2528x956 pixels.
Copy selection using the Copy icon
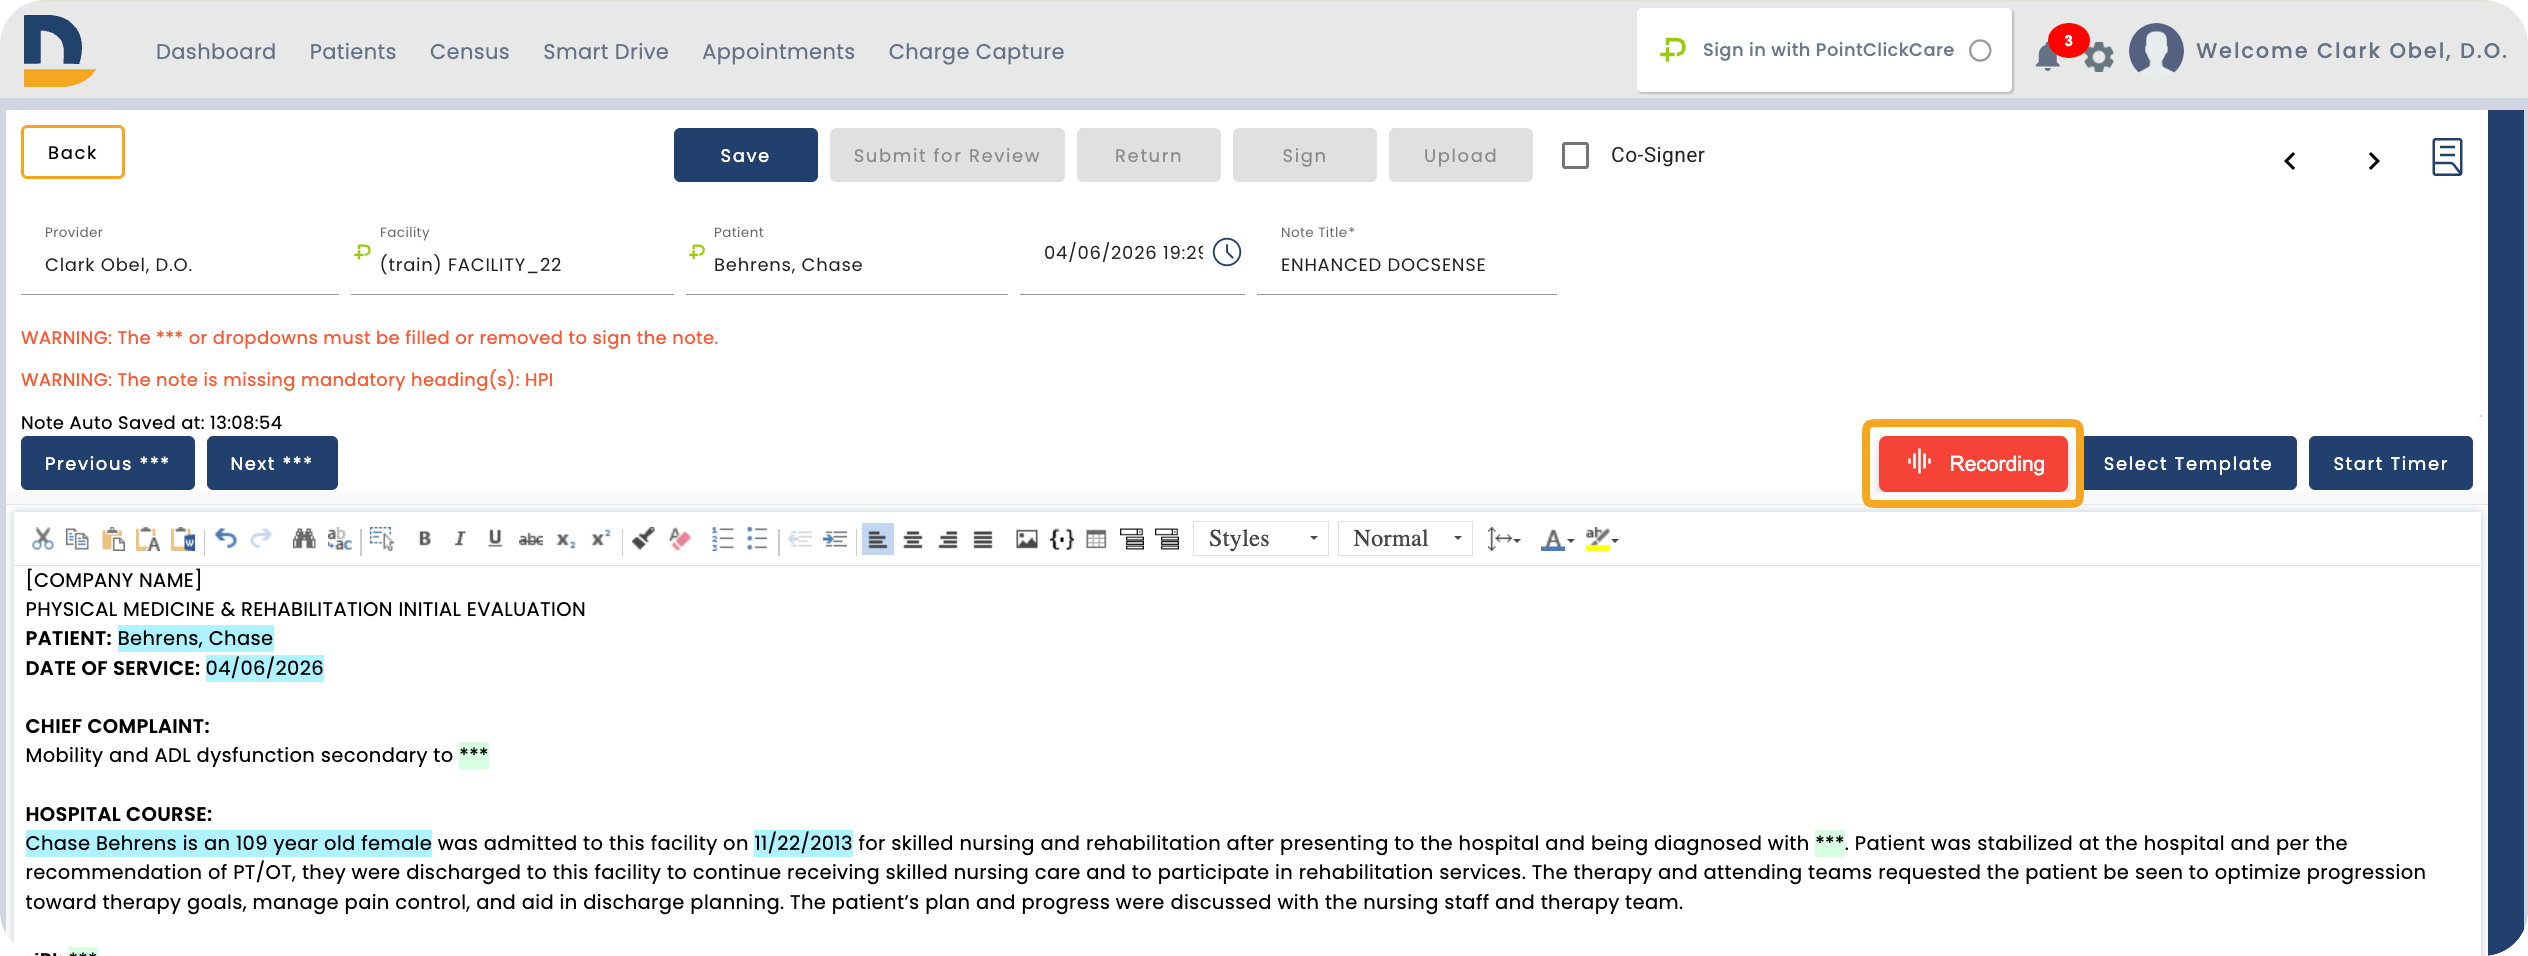tap(77, 539)
